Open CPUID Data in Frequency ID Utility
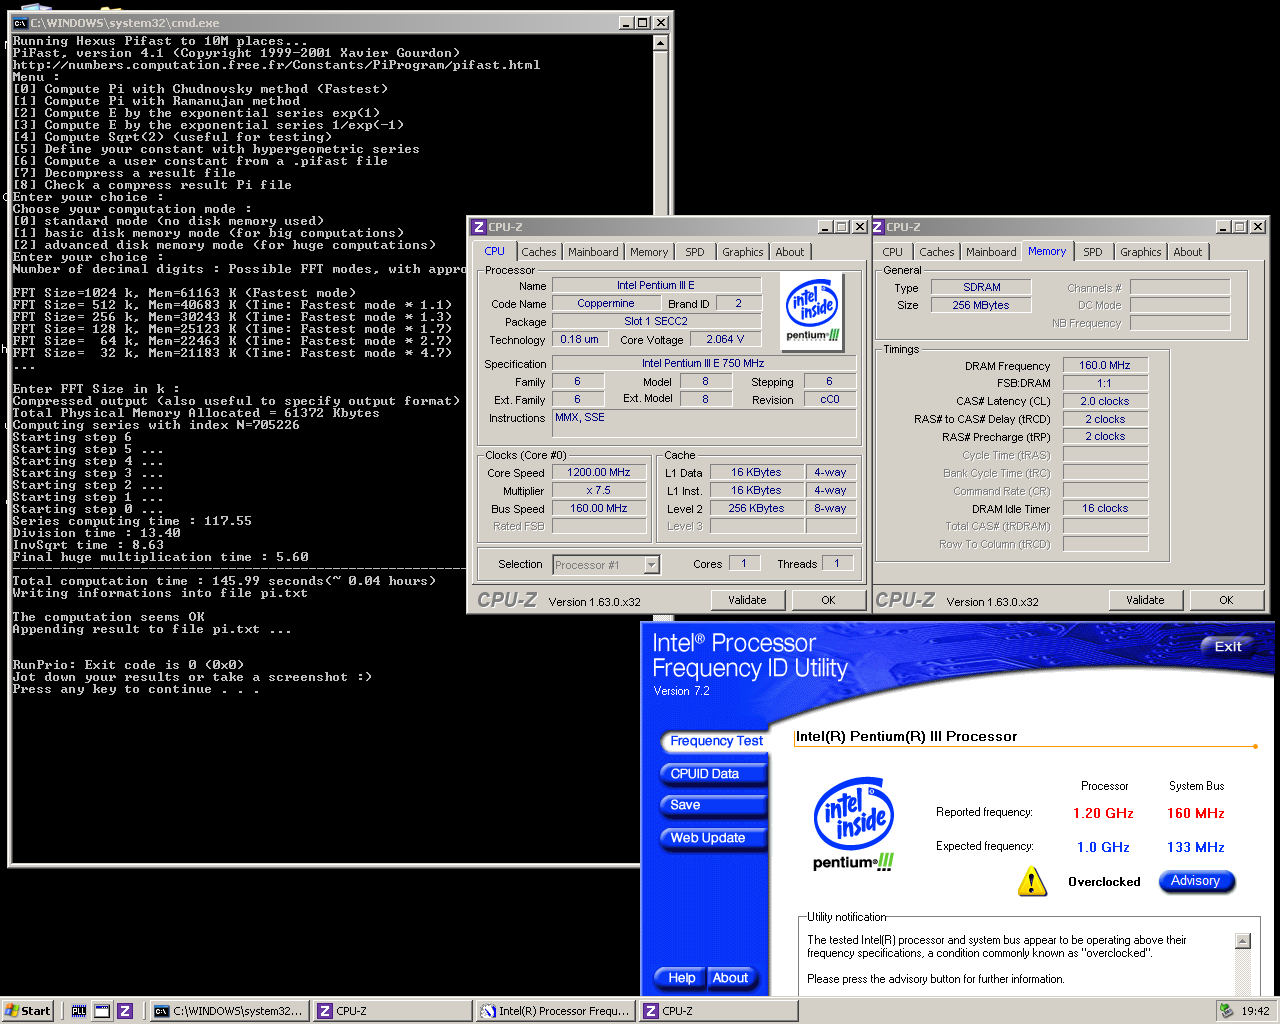Screen dimensions: 1280x1024 (713, 774)
